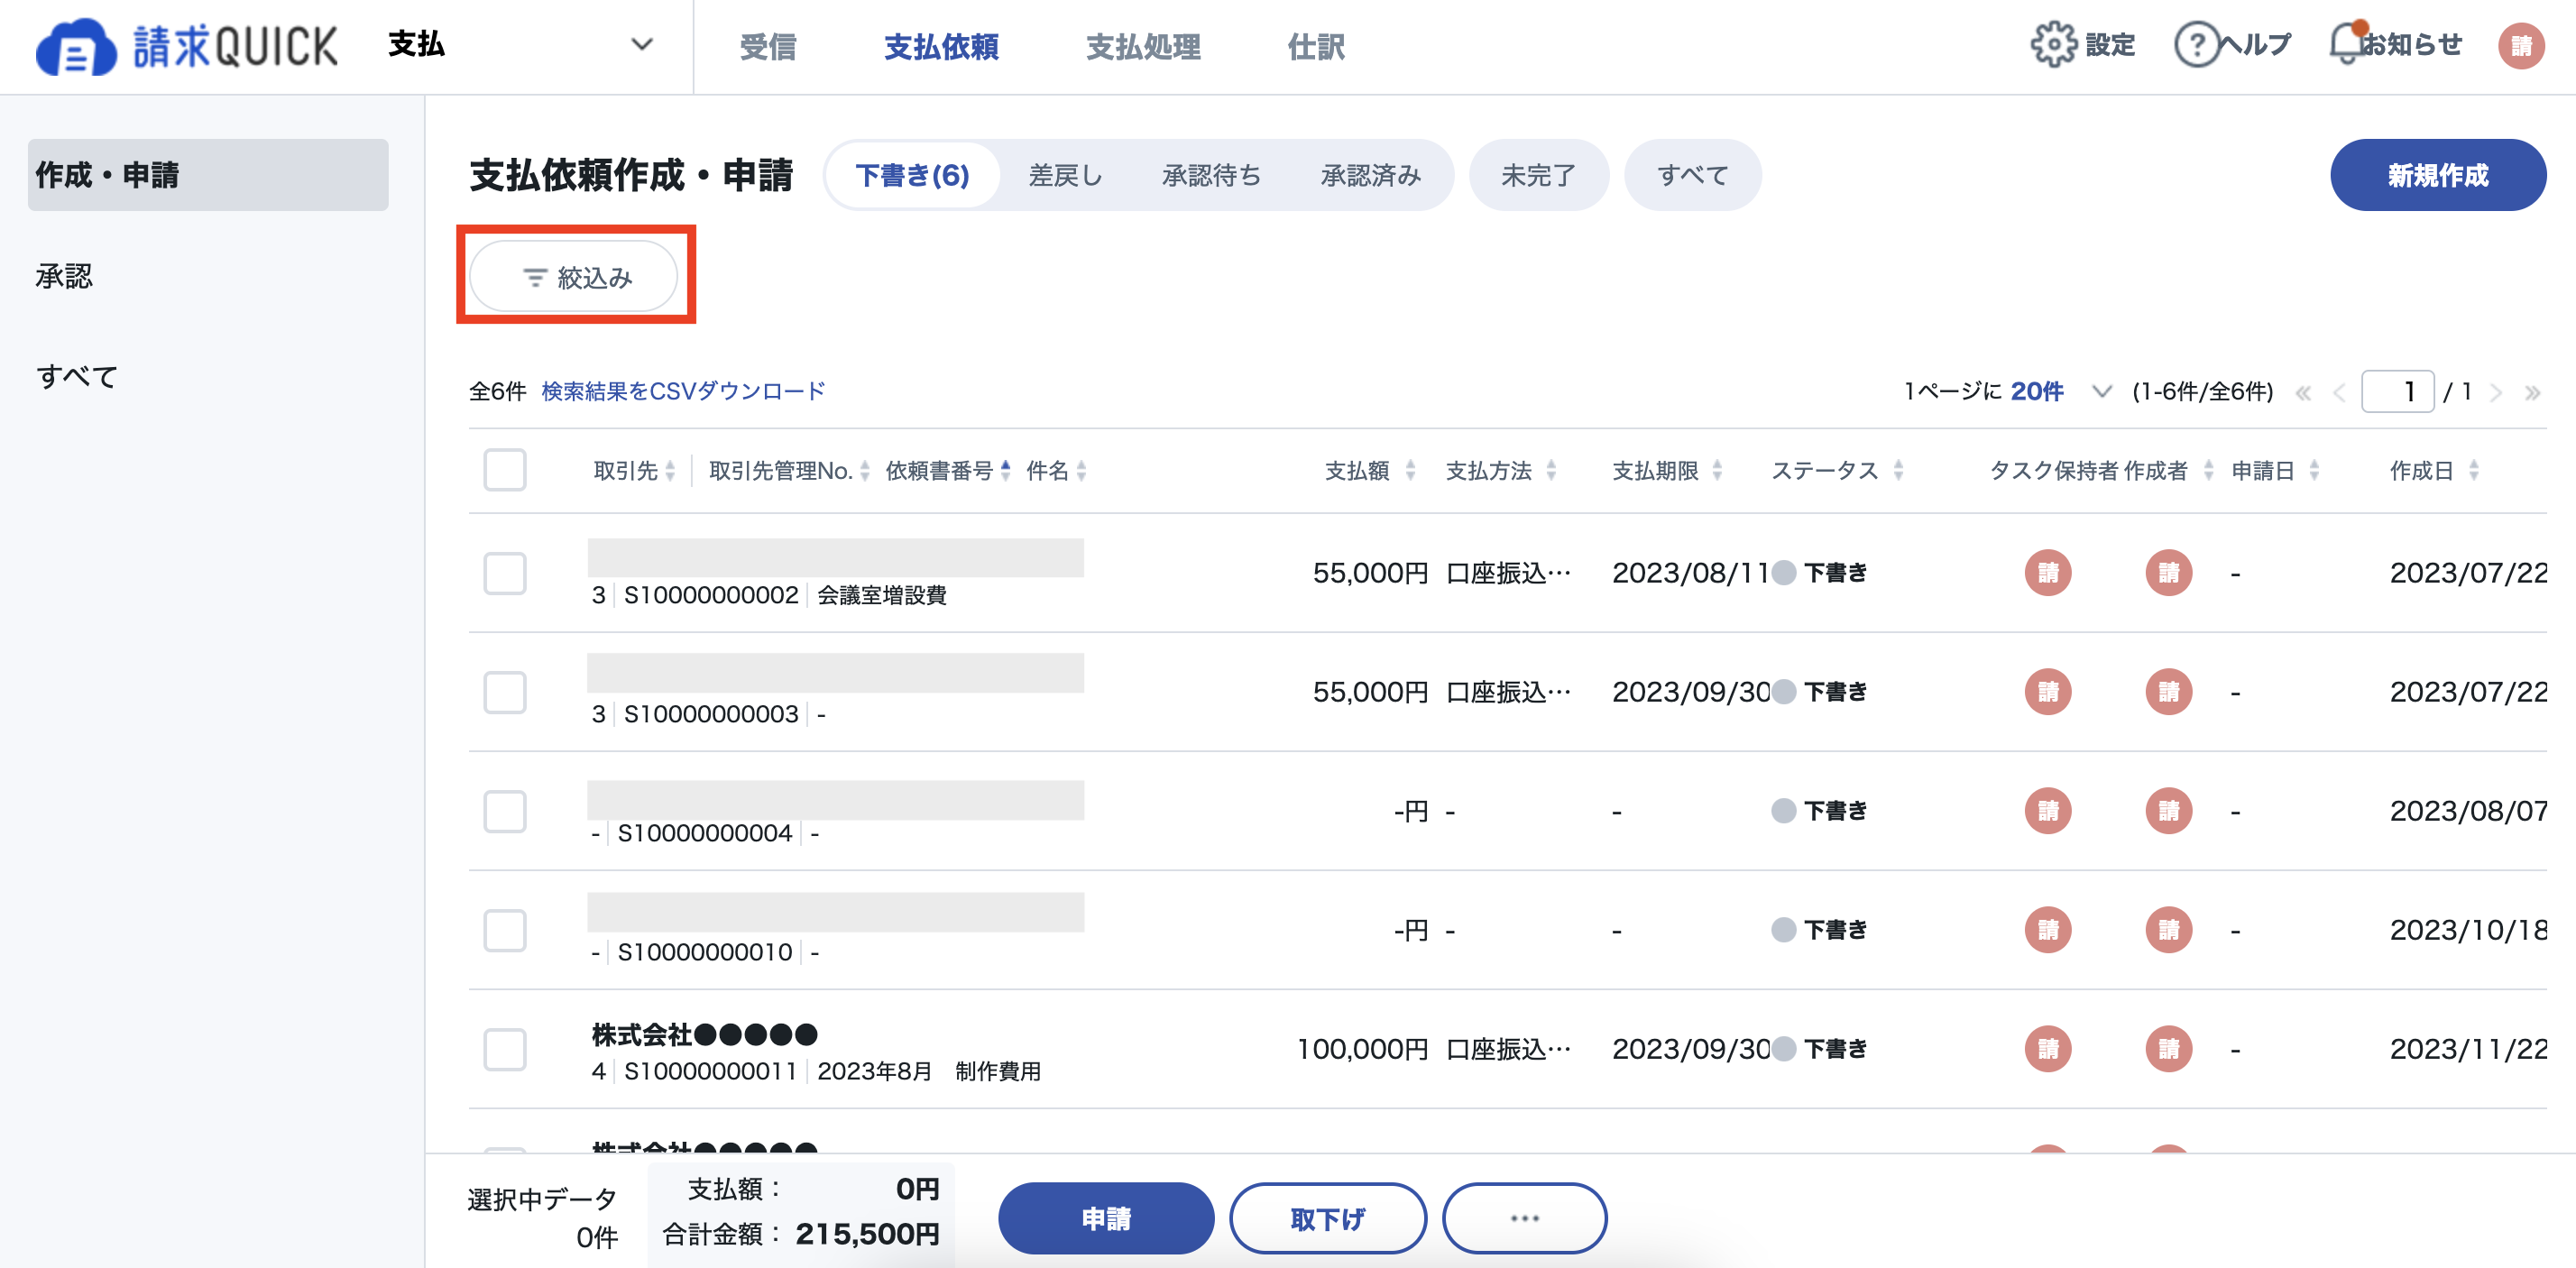Viewport: 2576px width, 1268px height.
Task: Select the すべて filter tab
Action: pos(1692,175)
